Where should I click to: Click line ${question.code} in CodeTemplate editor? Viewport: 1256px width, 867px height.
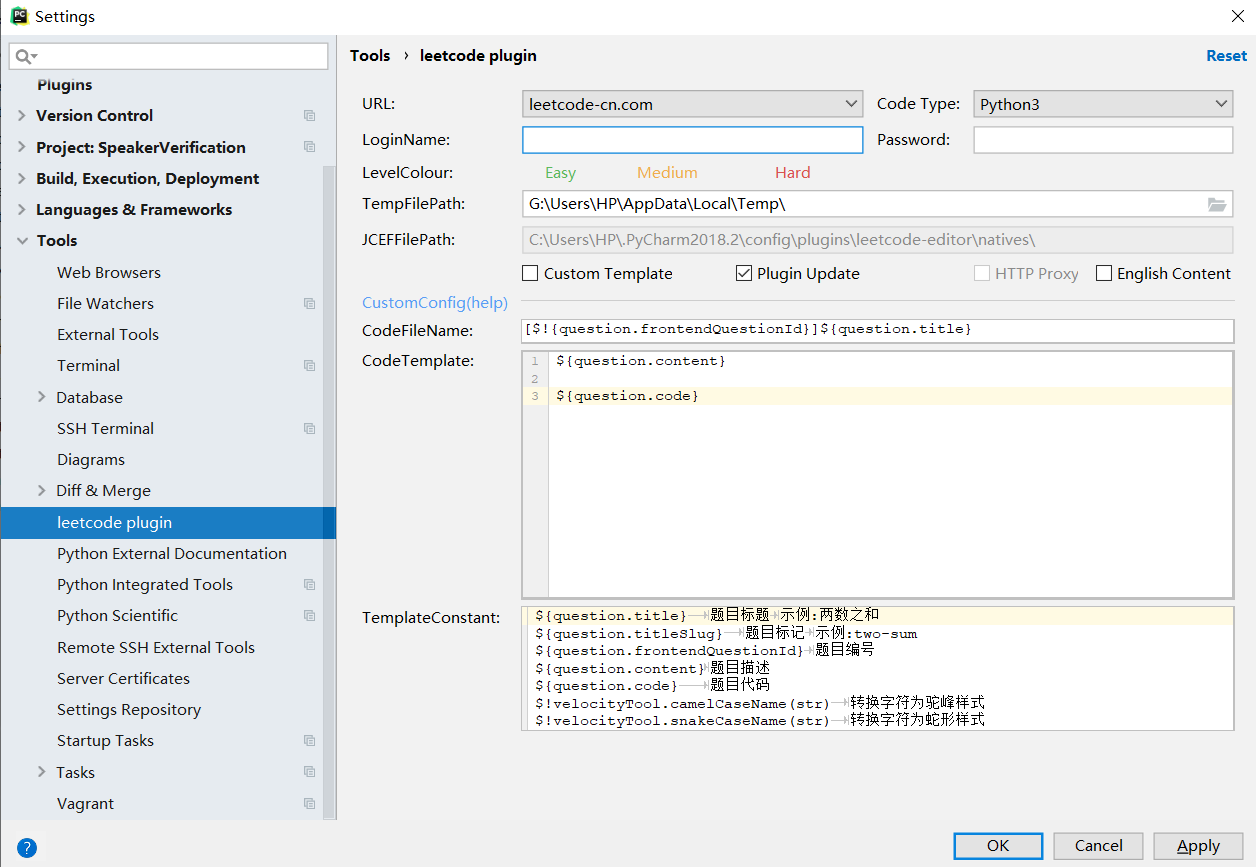point(627,396)
